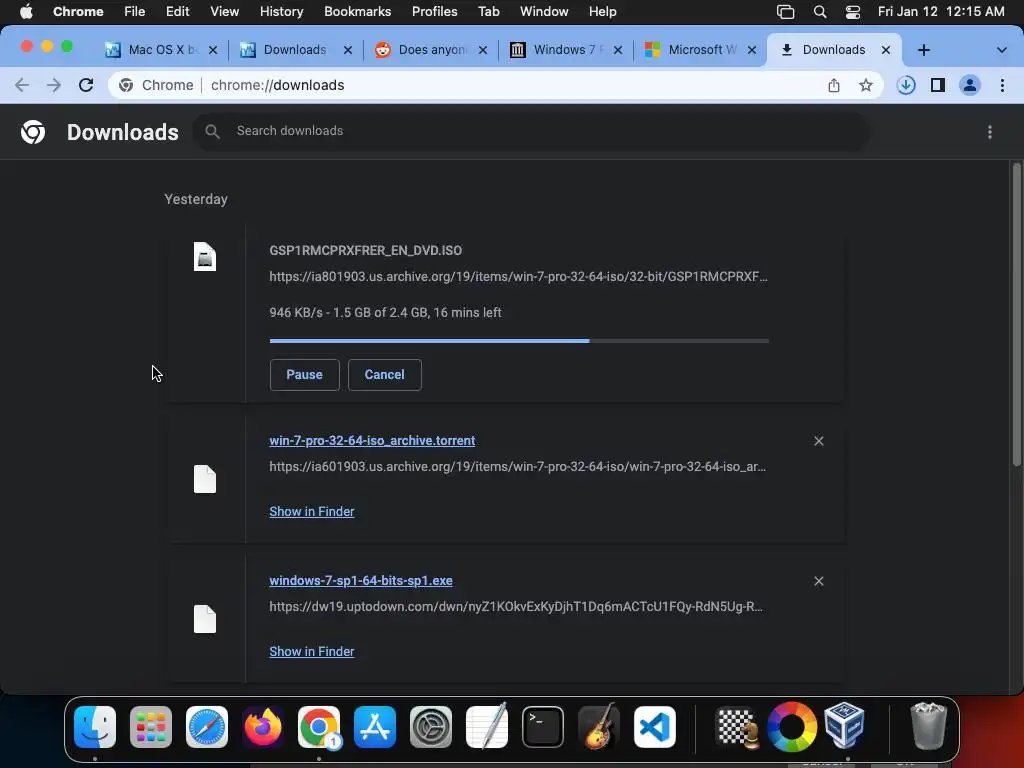Screen dimensions: 1024x768
Task: Show windows-7-sp1 exe in Finder
Action: (x=312, y=651)
